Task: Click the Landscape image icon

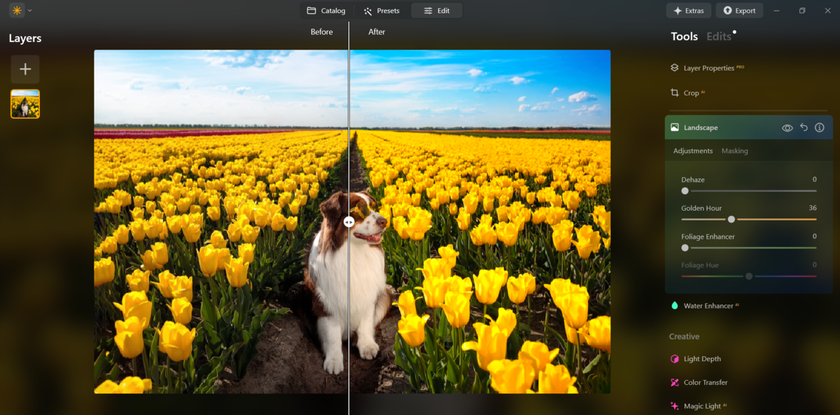Action: click(674, 127)
